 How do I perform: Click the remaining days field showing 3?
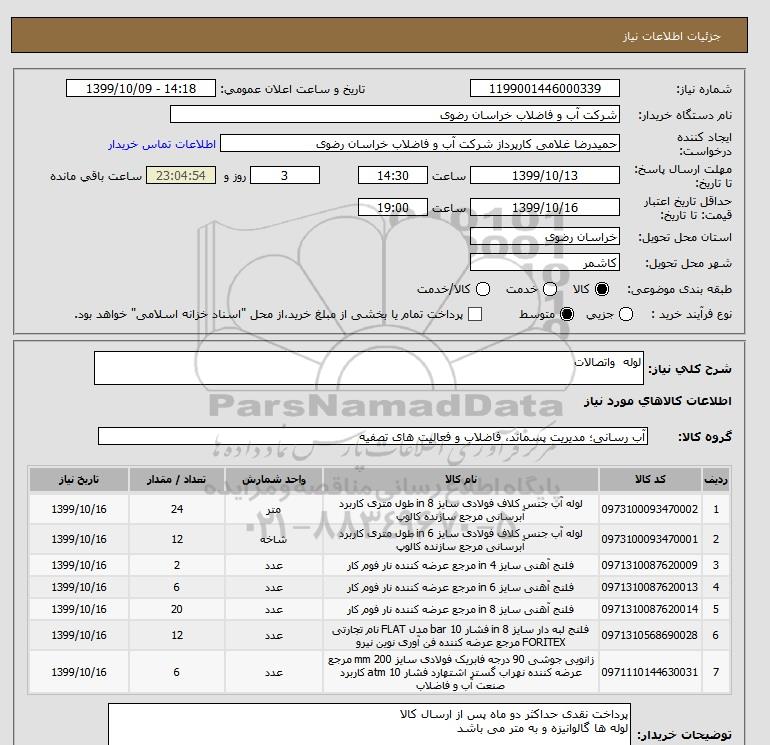click(x=285, y=175)
